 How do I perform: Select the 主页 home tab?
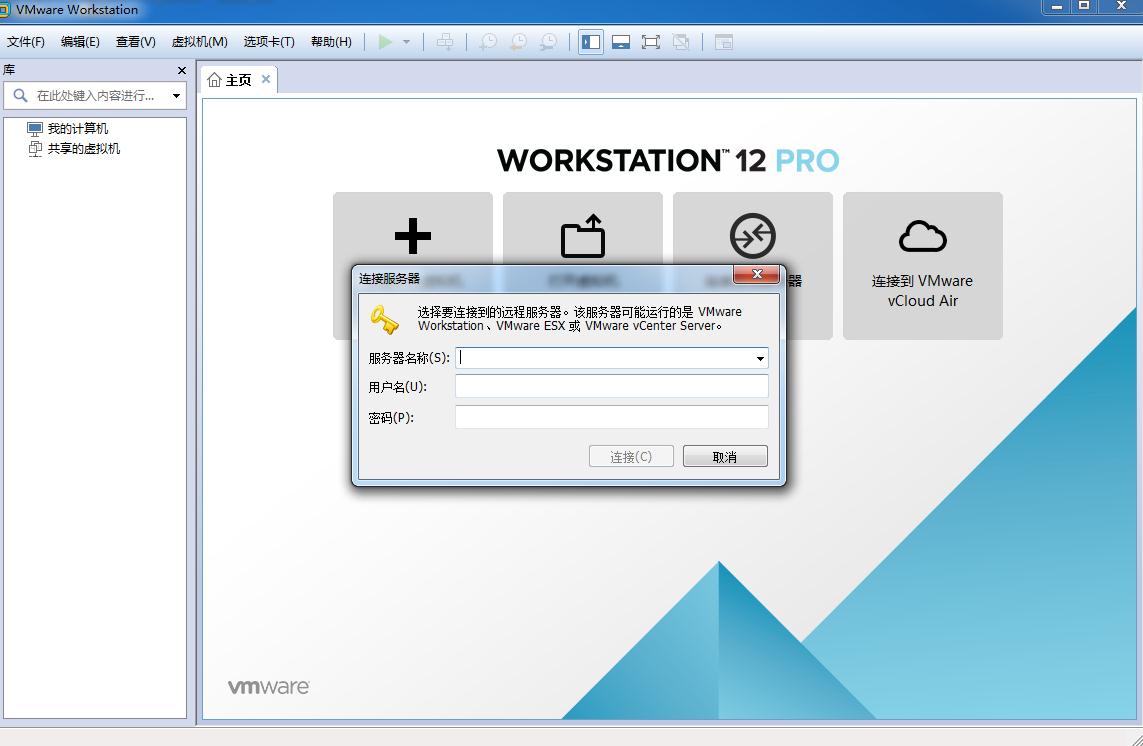coord(238,80)
